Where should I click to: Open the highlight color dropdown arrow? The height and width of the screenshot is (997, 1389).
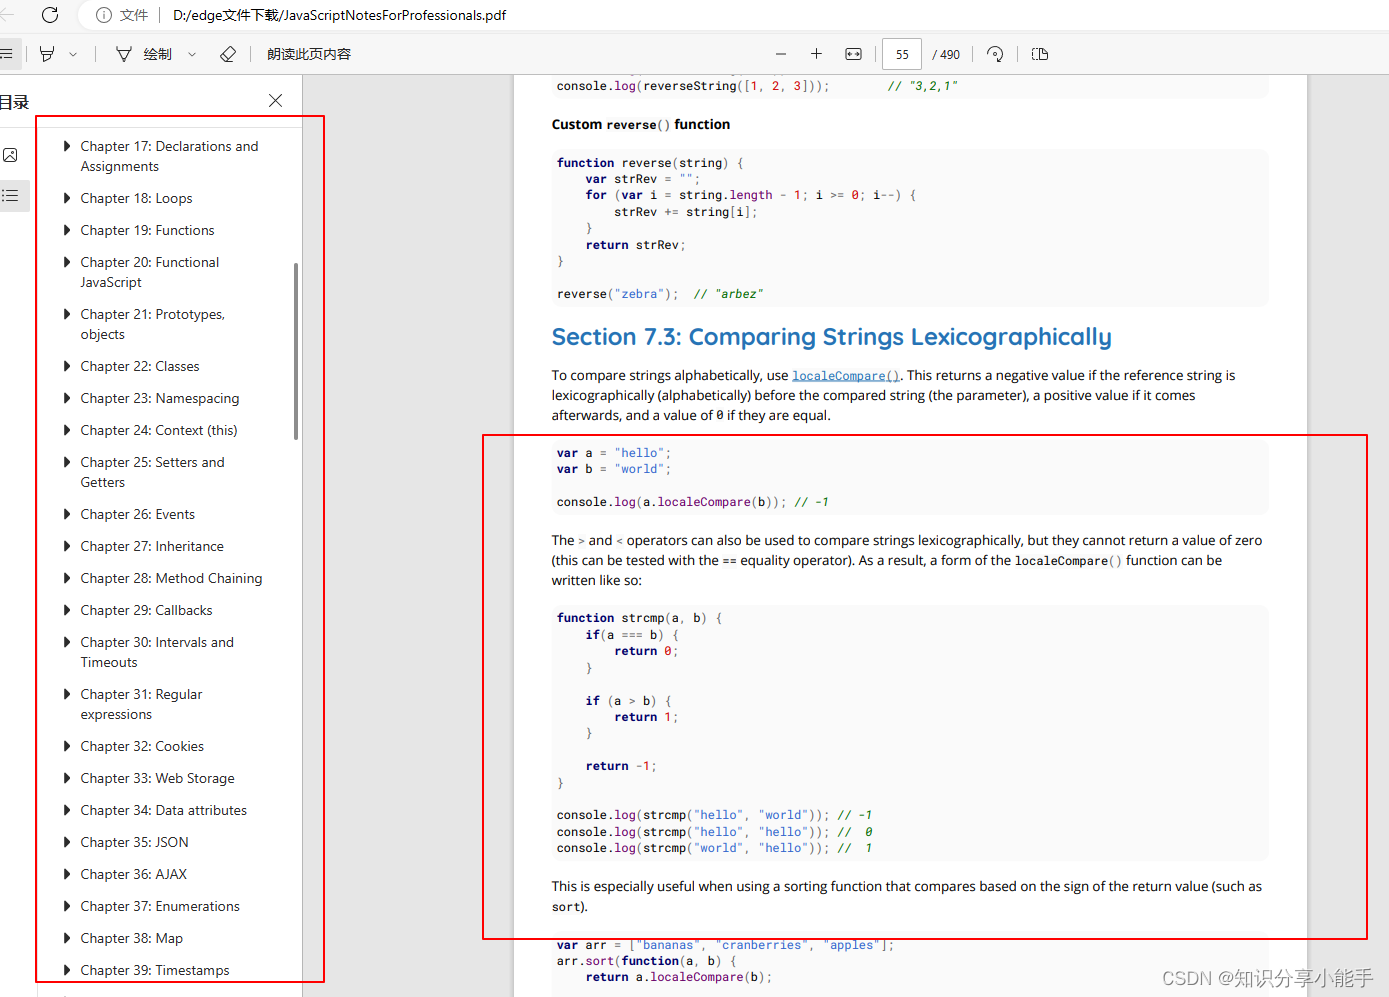coord(73,54)
